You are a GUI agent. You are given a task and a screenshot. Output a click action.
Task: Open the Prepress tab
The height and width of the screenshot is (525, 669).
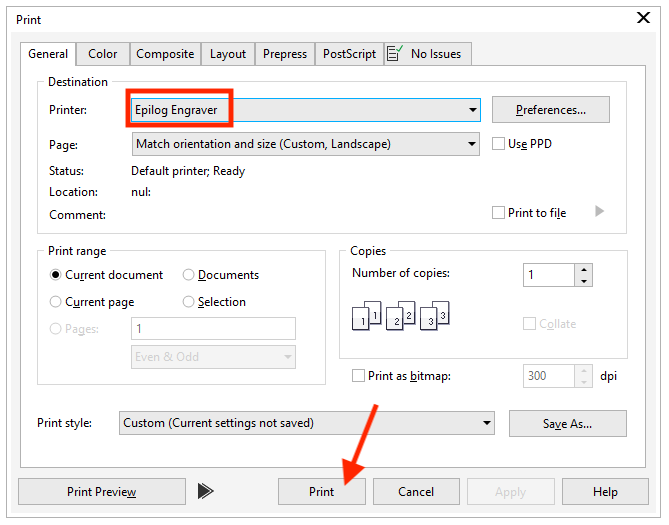coord(285,54)
